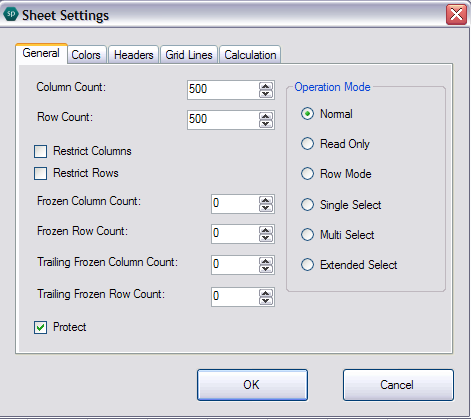Switch to the General tab
Viewport: 471px width, 420px height.
[x=41, y=53]
